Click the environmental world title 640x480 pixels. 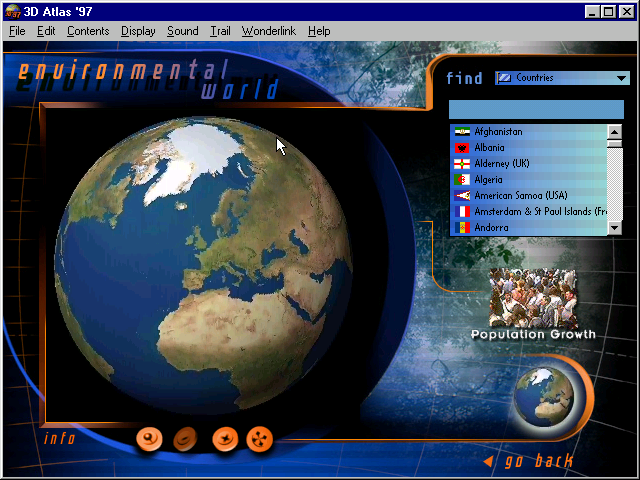149,80
